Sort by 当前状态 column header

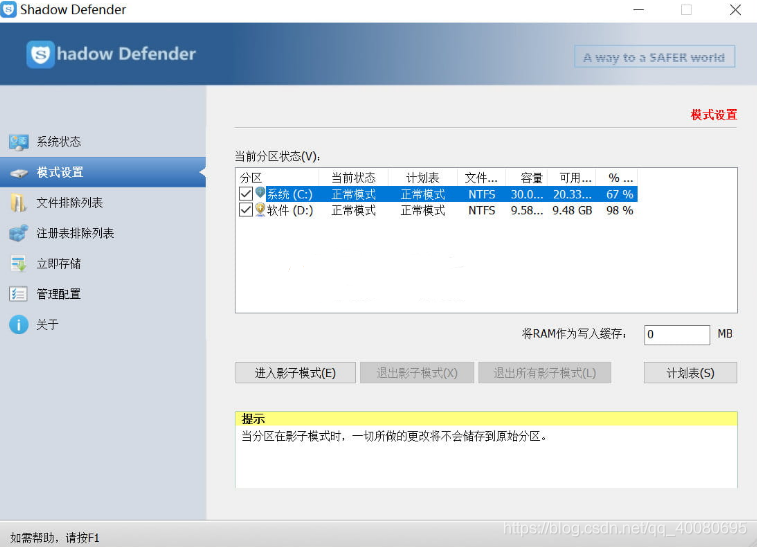(353, 178)
